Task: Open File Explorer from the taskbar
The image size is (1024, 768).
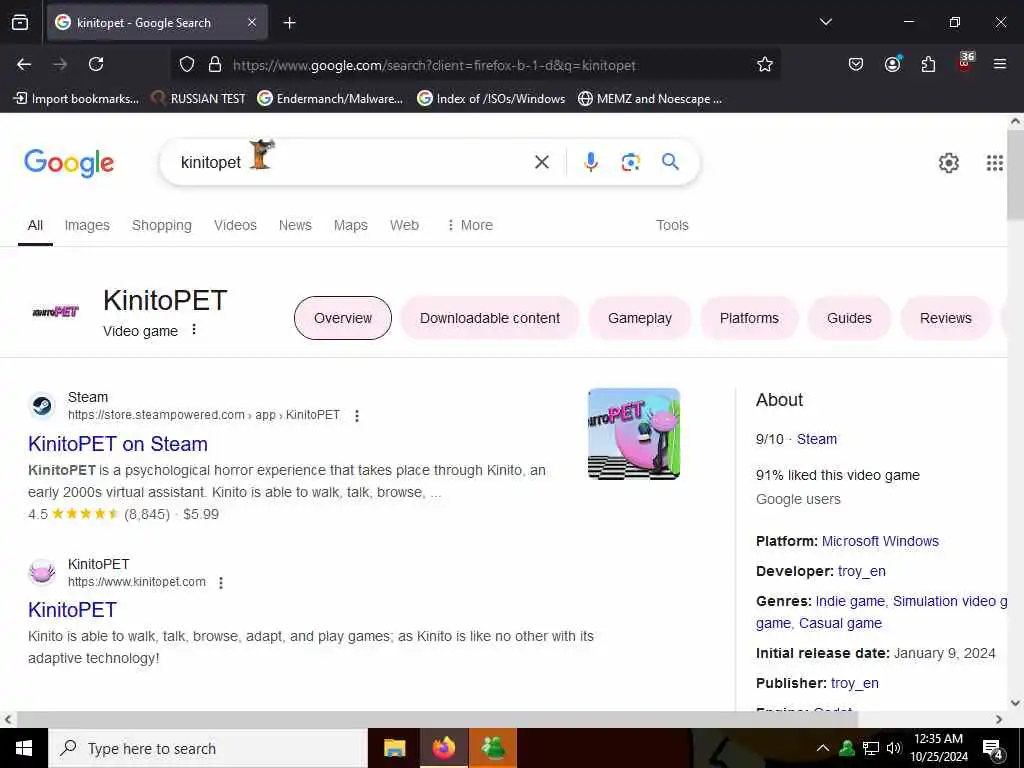Action: 394,748
